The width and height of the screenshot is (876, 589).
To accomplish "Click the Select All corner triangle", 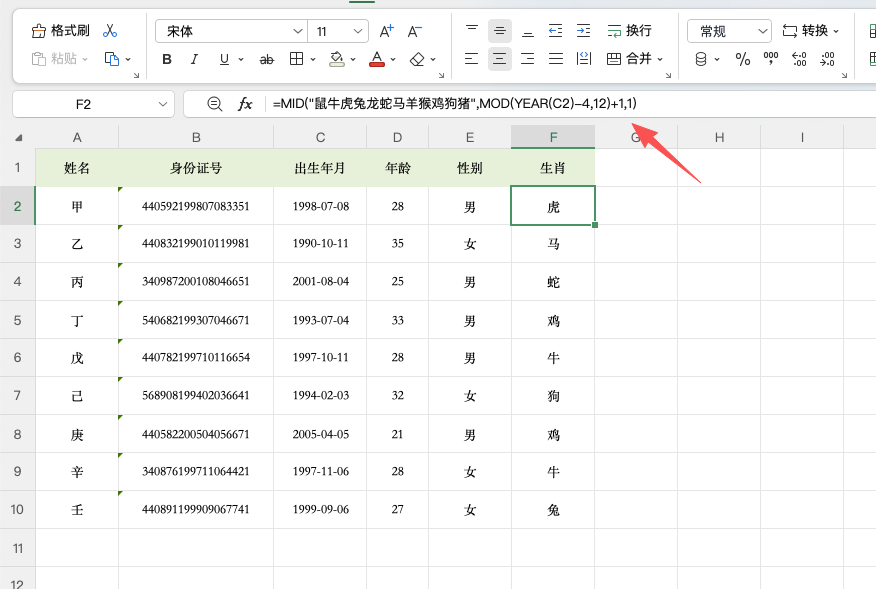I will click(18, 137).
